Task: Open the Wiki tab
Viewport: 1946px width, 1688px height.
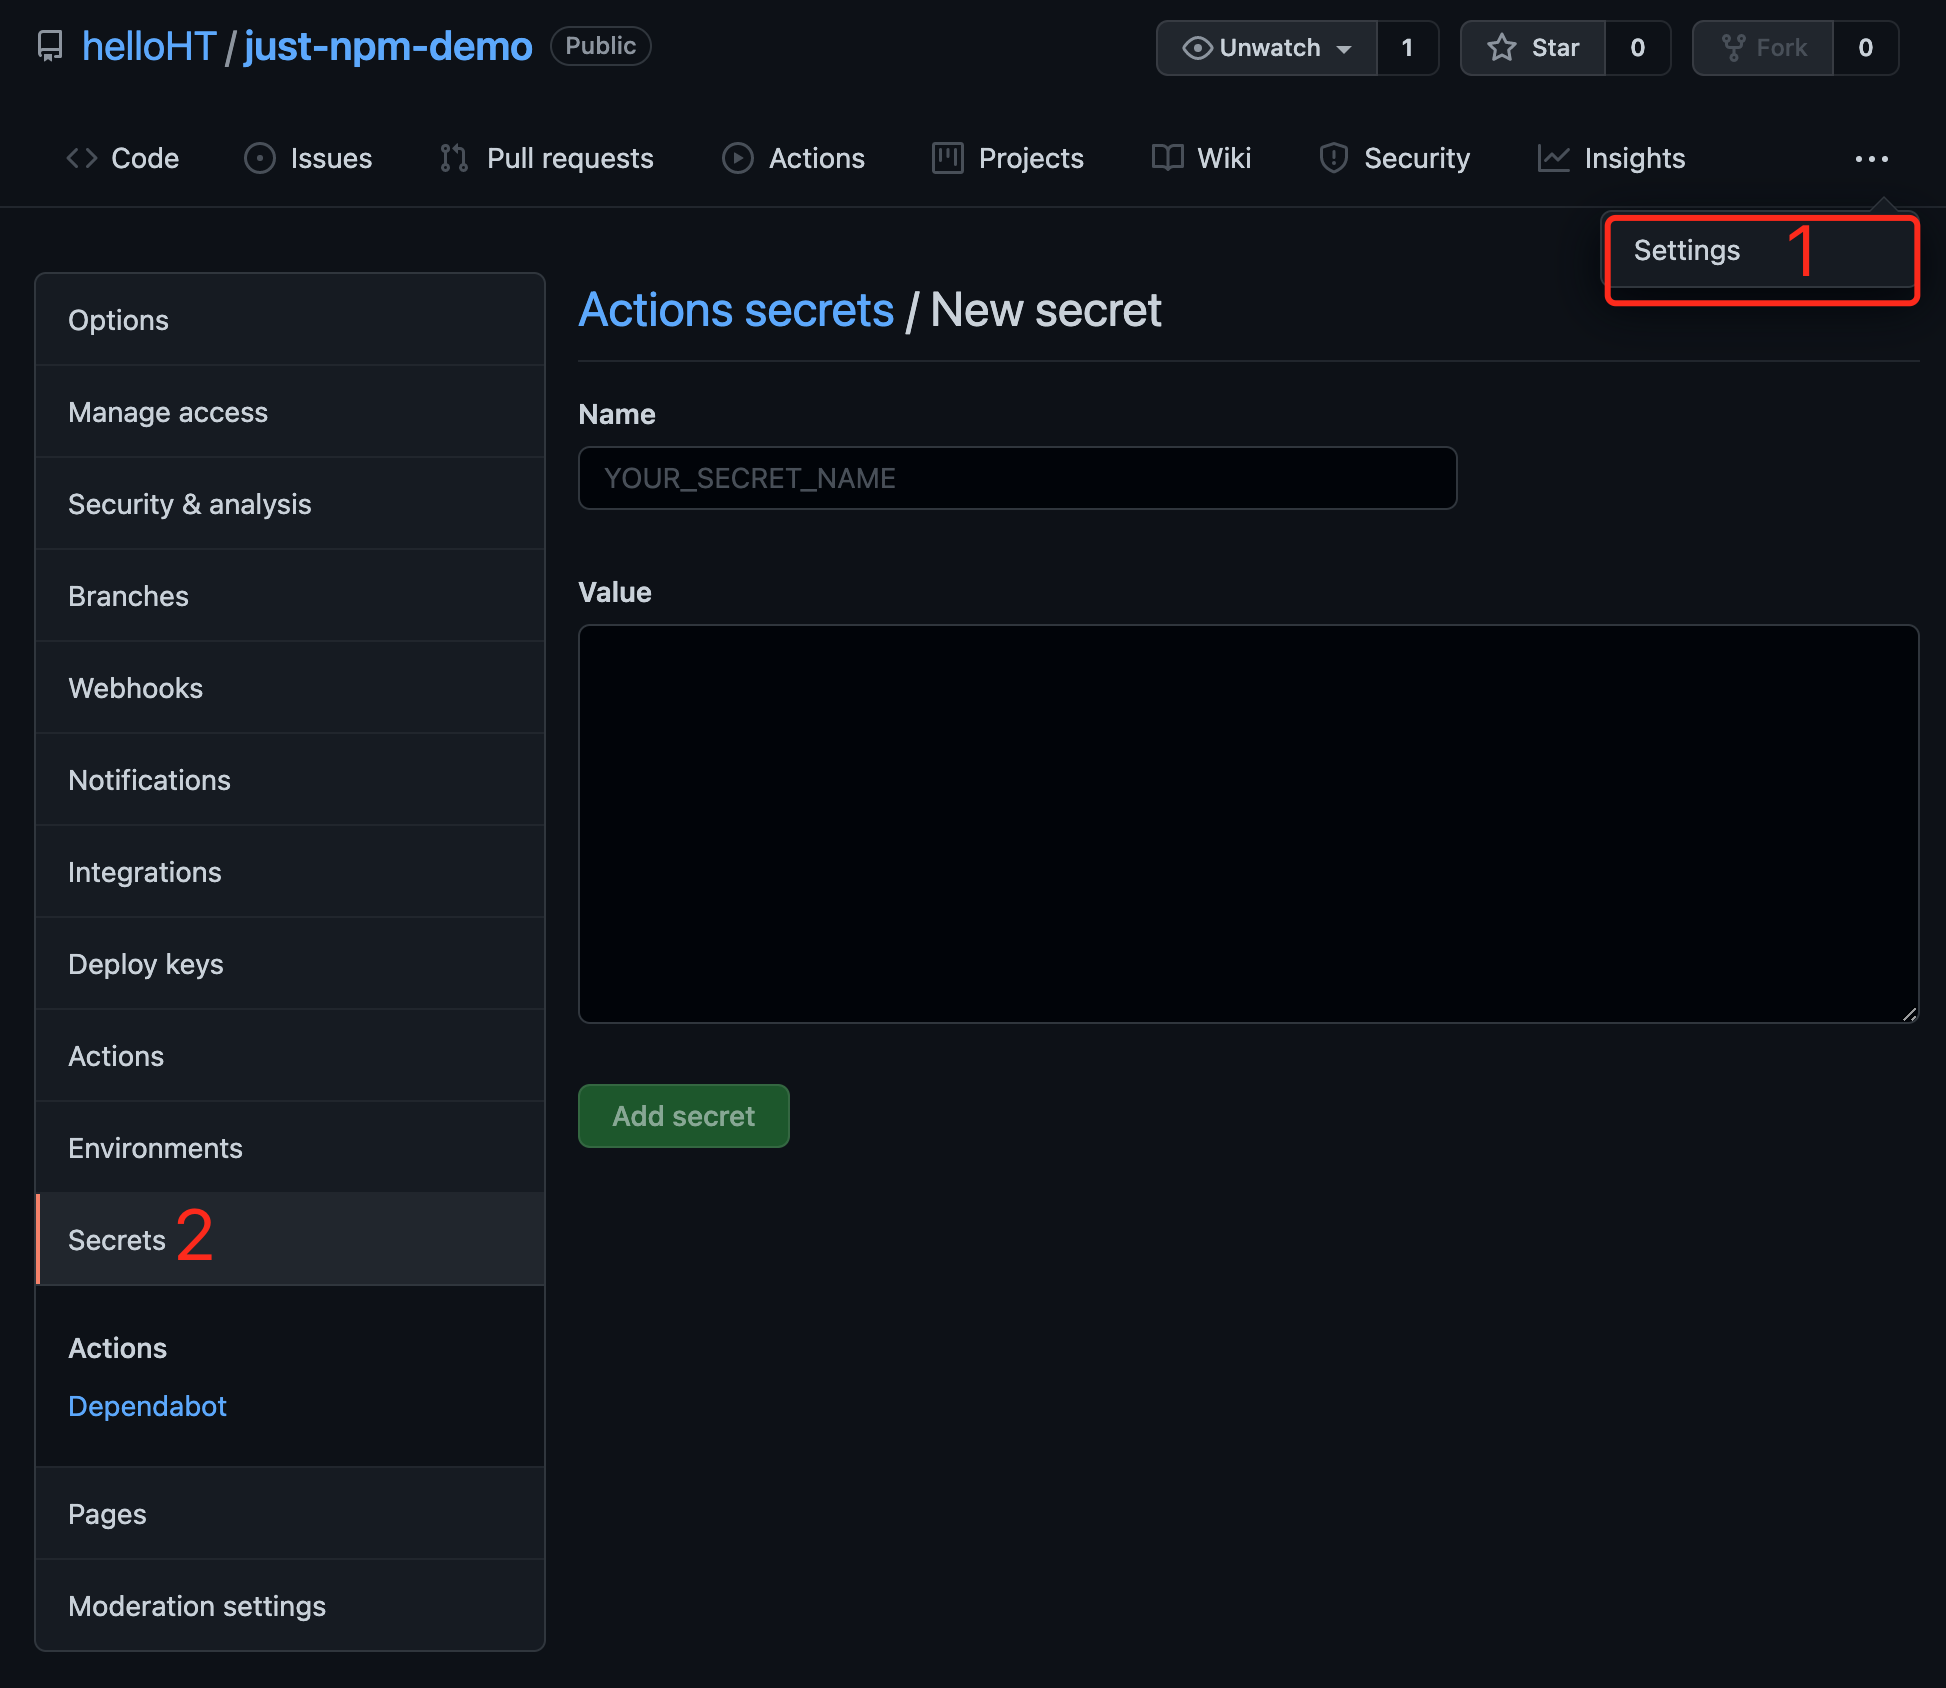Action: click(1201, 158)
